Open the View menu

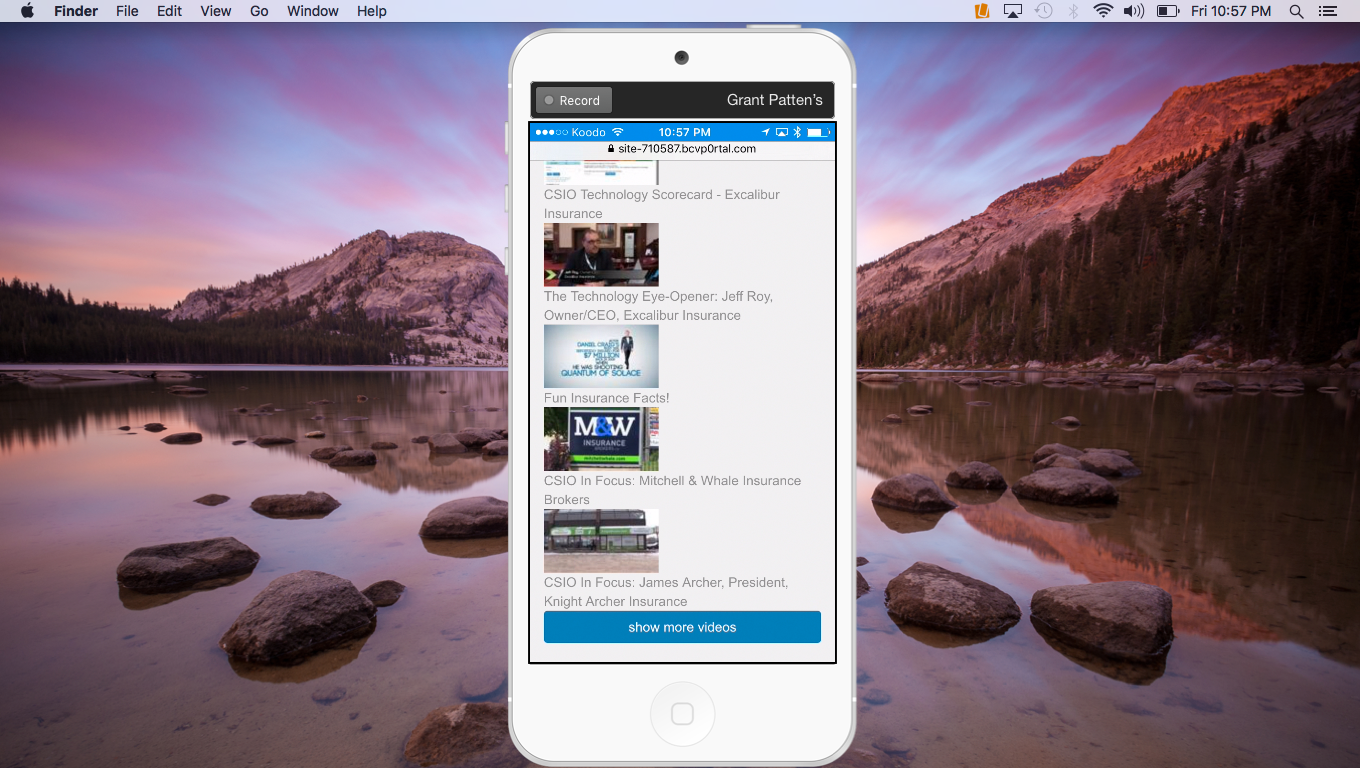(215, 11)
